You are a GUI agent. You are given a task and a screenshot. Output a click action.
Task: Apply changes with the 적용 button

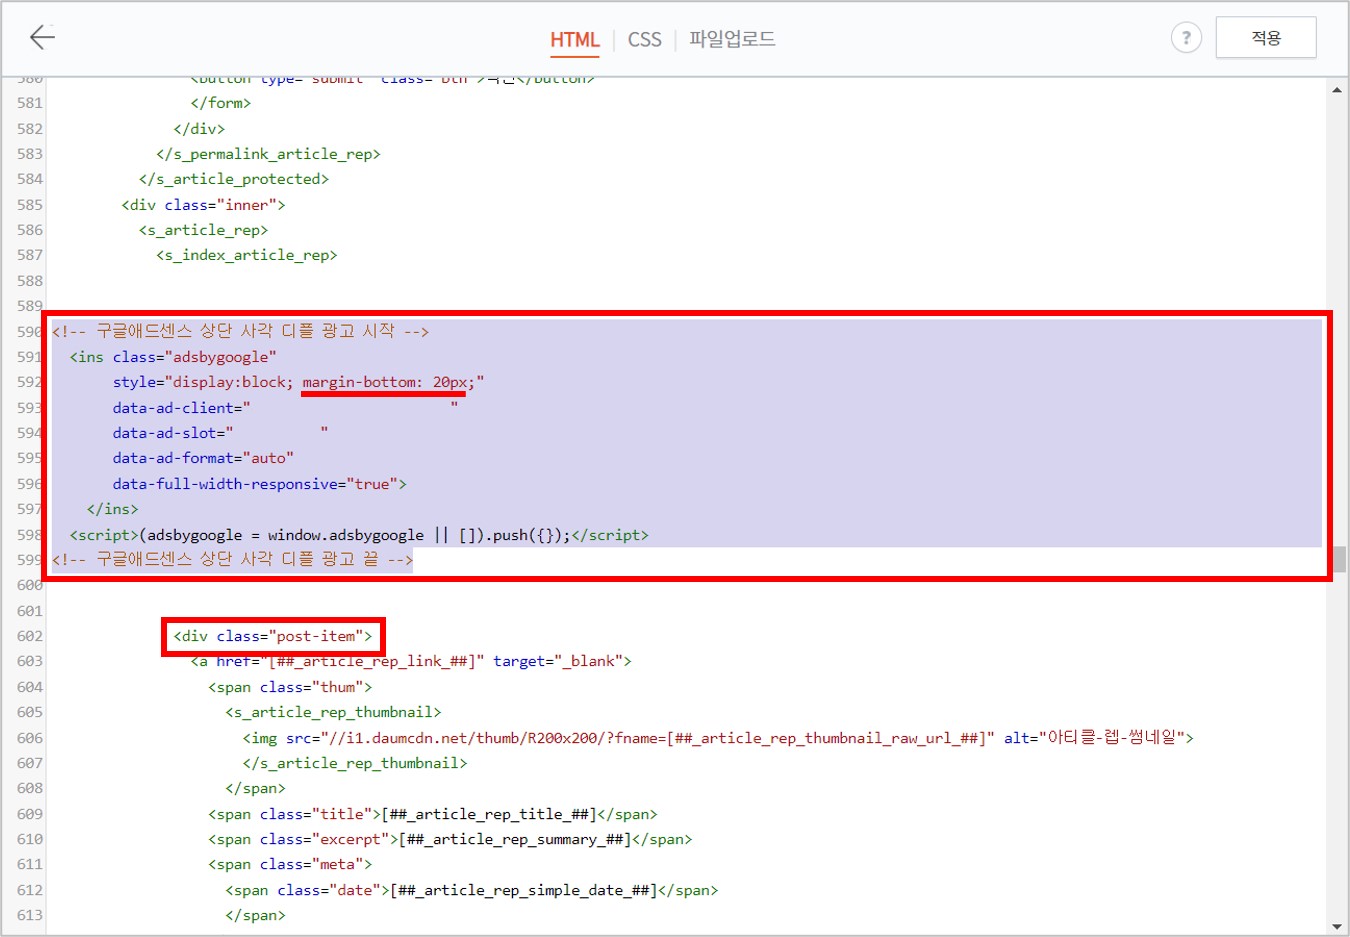coord(1266,38)
